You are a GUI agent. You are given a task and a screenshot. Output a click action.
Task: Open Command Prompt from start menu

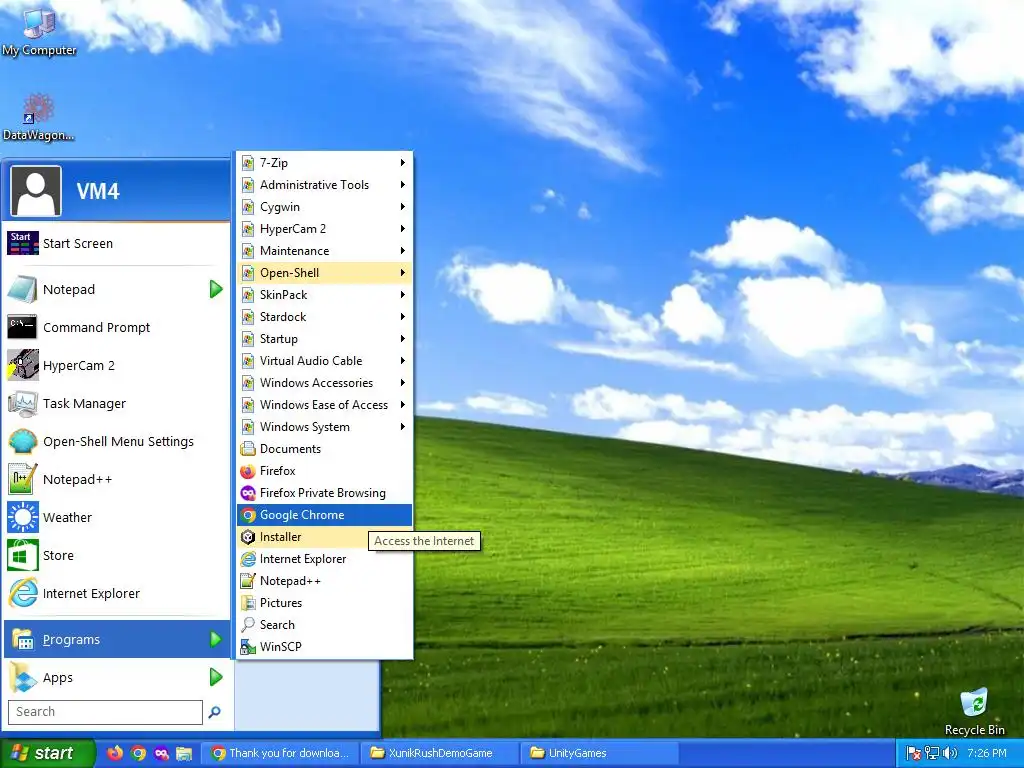(x=116, y=327)
